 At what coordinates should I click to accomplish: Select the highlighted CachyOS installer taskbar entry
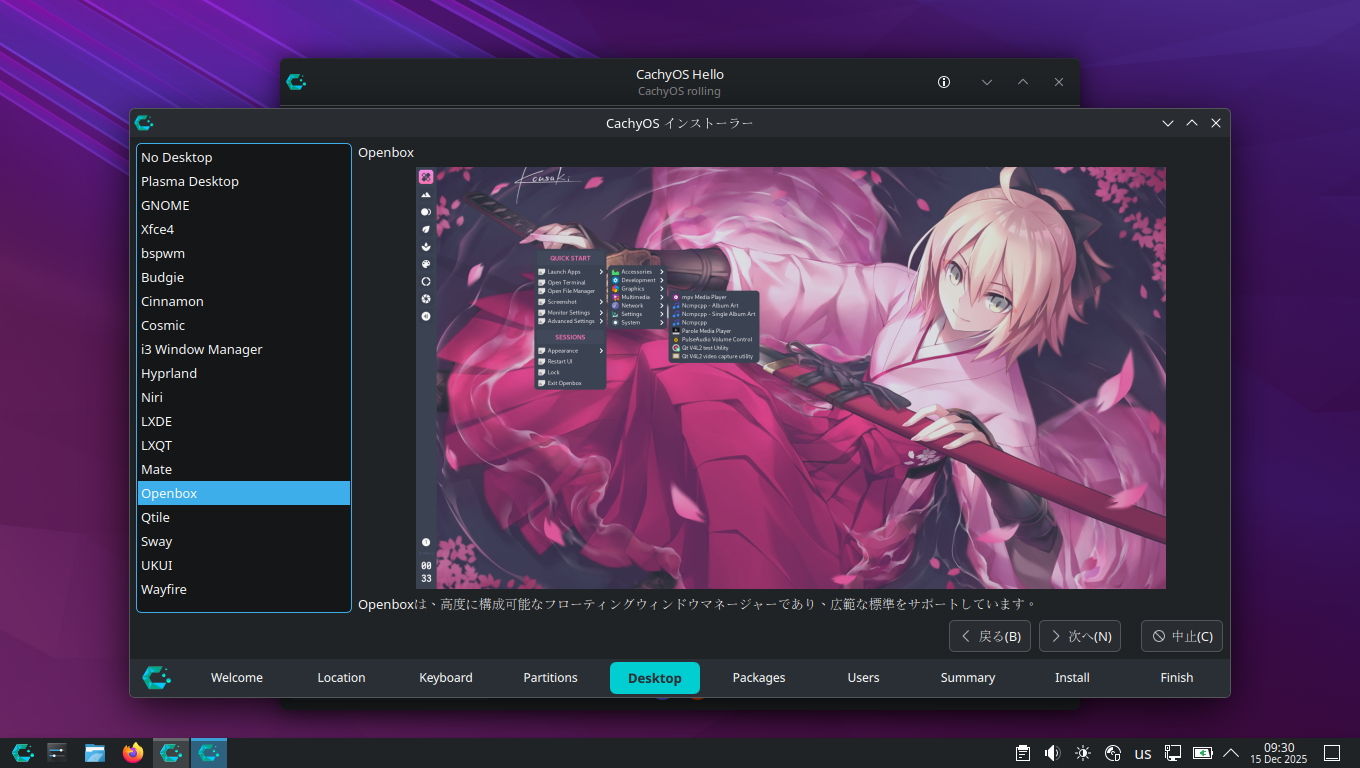pyautogui.click(x=209, y=753)
